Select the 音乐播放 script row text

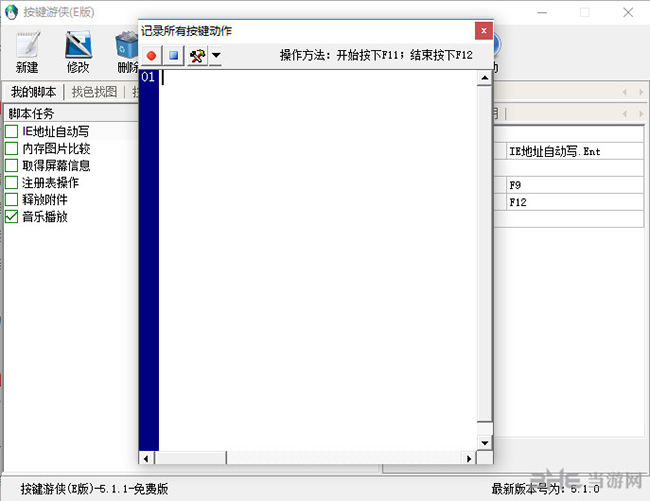click(x=45, y=216)
